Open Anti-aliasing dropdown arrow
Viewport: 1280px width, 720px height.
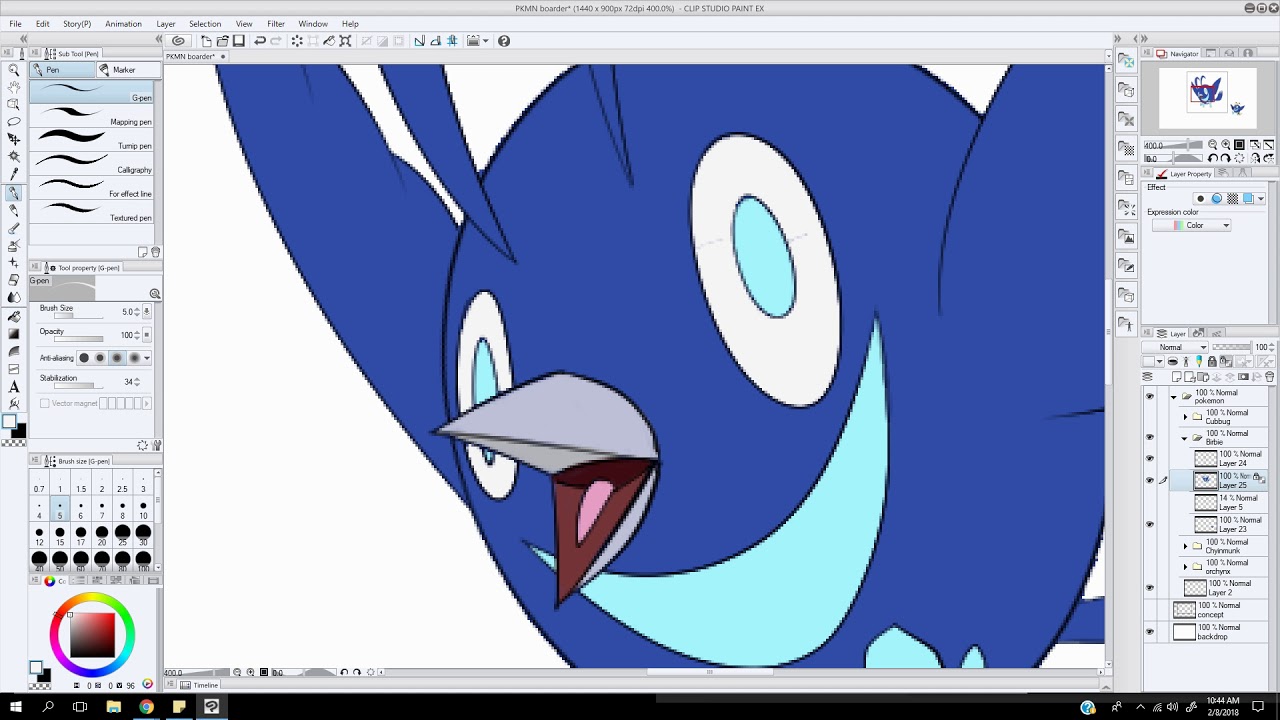147,358
